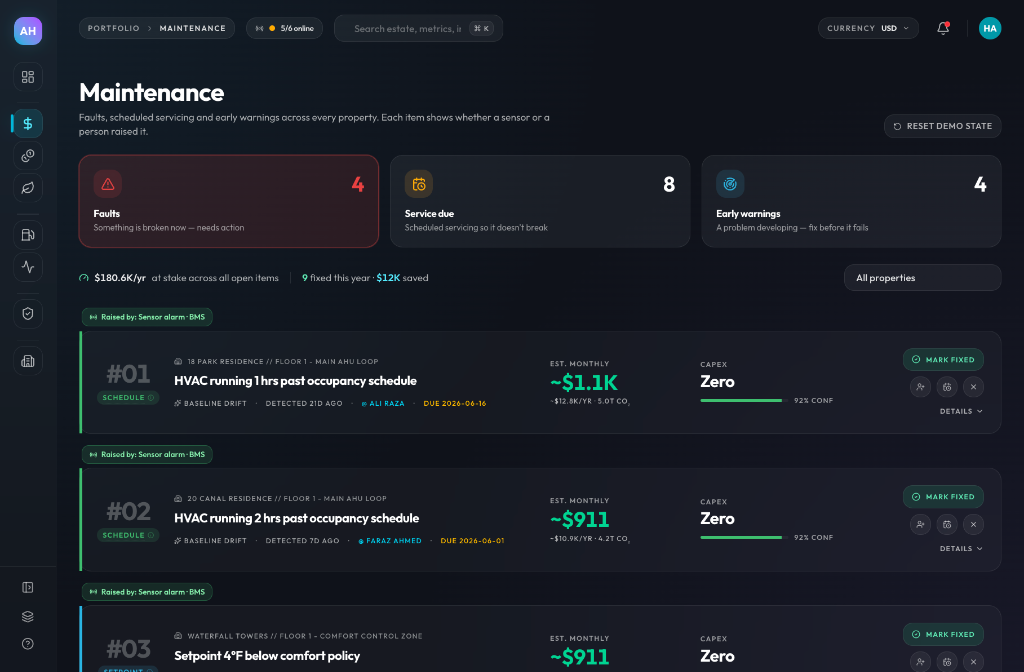1024x672 pixels.
Task: Click the SCHEDULE tag under #02
Action: 128,535
